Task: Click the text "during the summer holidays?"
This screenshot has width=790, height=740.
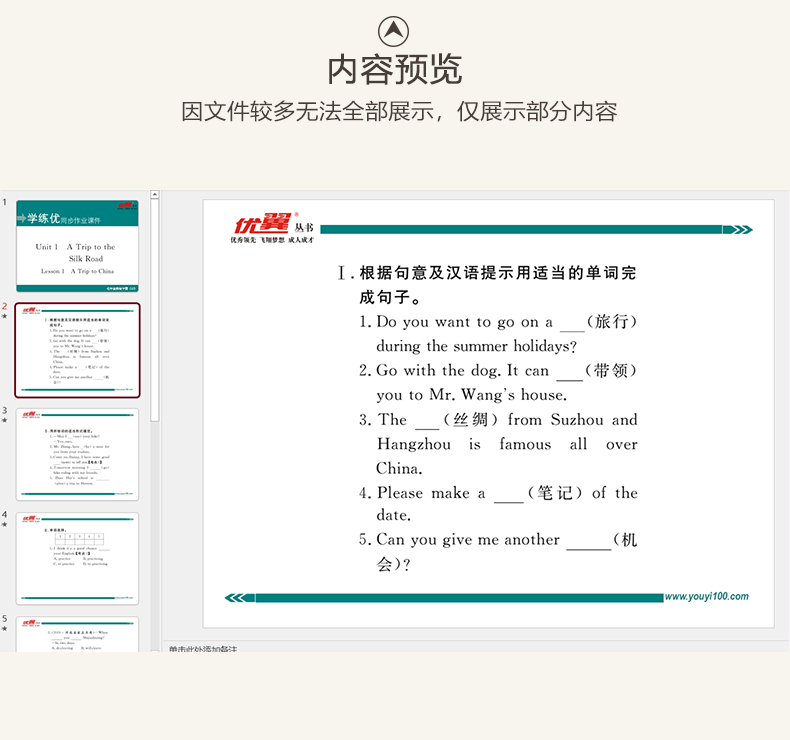Action: [x=476, y=347]
